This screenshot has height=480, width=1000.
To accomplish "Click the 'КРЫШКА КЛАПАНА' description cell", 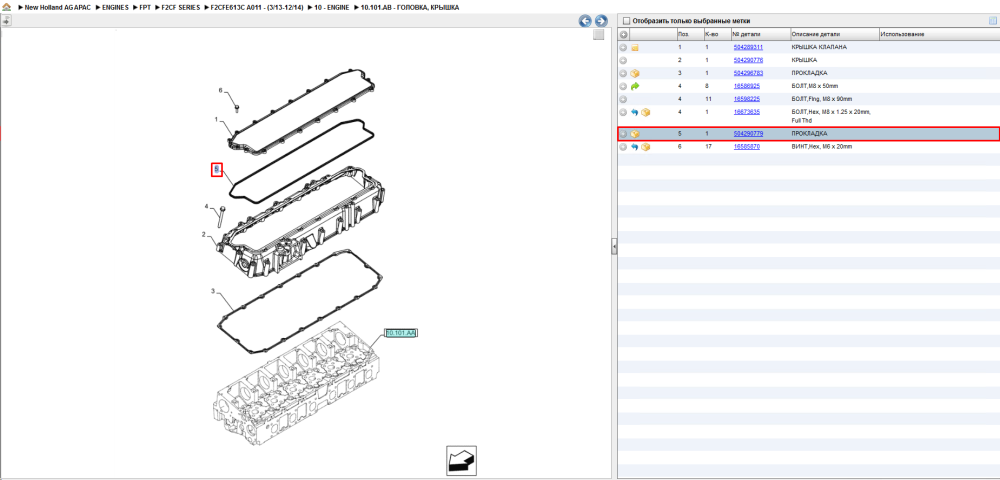I will pyautogui.click(x=819, y=48).
